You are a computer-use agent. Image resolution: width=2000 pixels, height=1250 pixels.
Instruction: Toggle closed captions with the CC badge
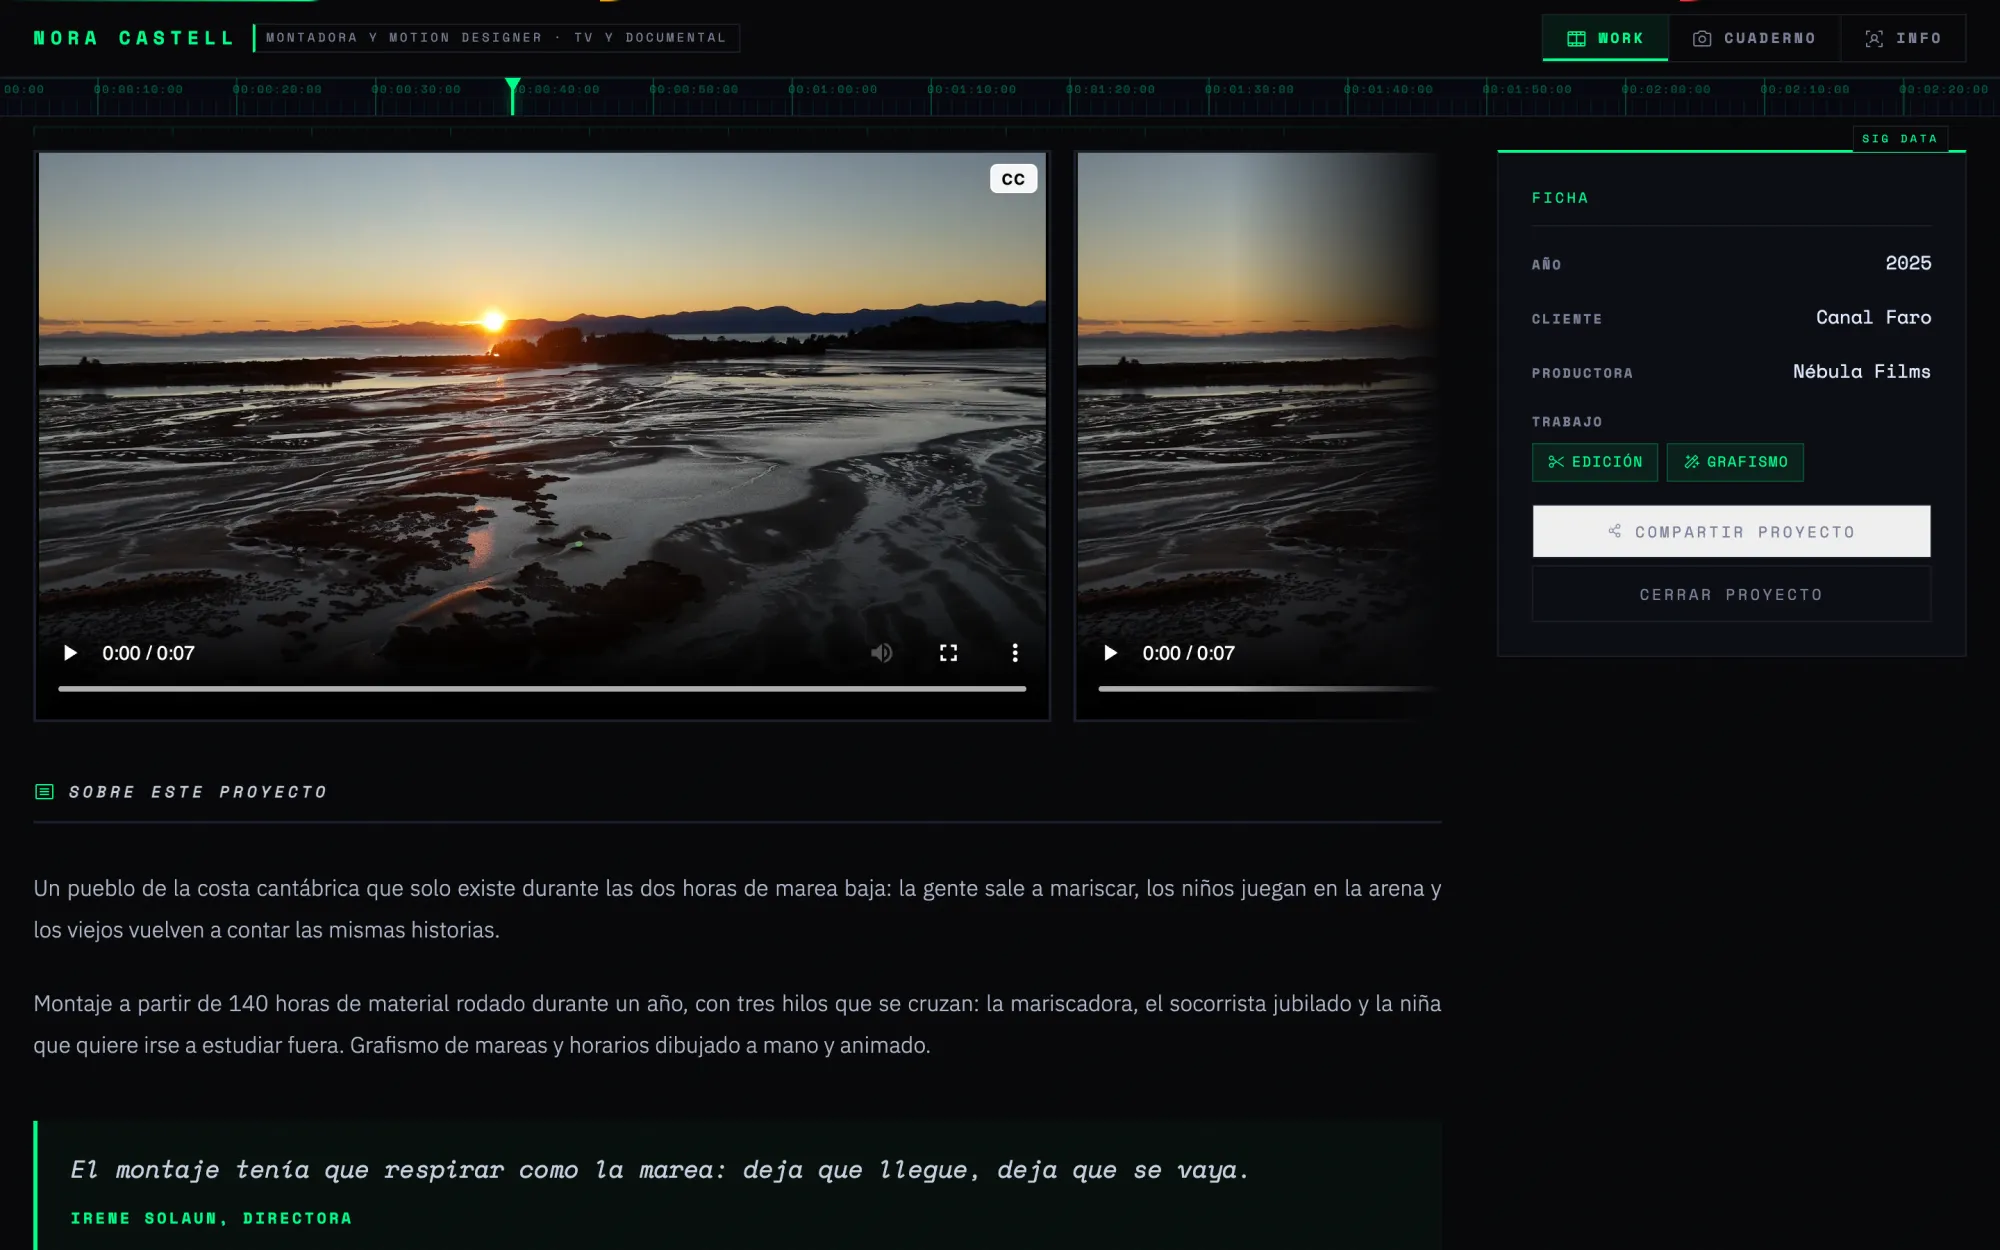(1013, 179)
